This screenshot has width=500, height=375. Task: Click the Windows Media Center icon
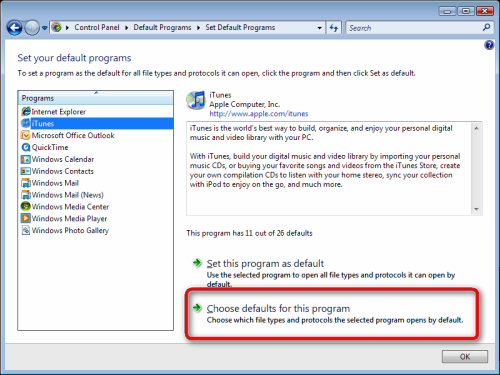(x=26, y=206)
